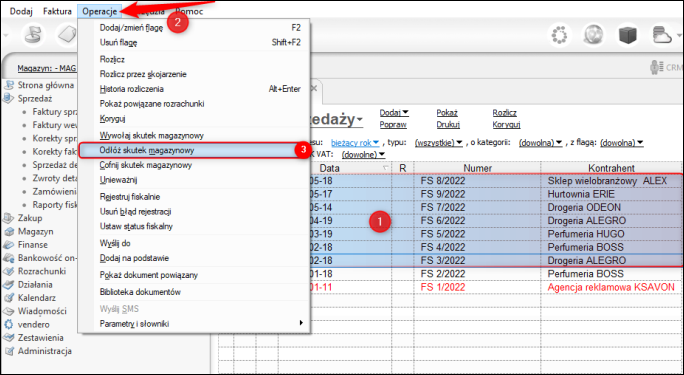Select Usuń flagę from the menu

point(194,43)
